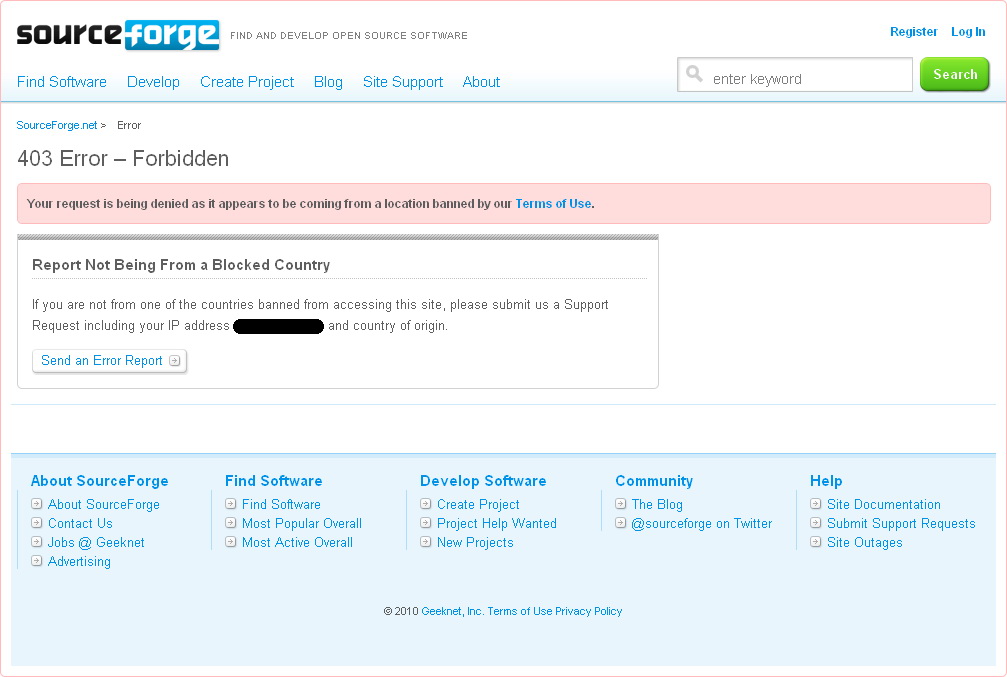Open Find Software link in the footer list
This screenshot has width=1007, height=677.
281,505
